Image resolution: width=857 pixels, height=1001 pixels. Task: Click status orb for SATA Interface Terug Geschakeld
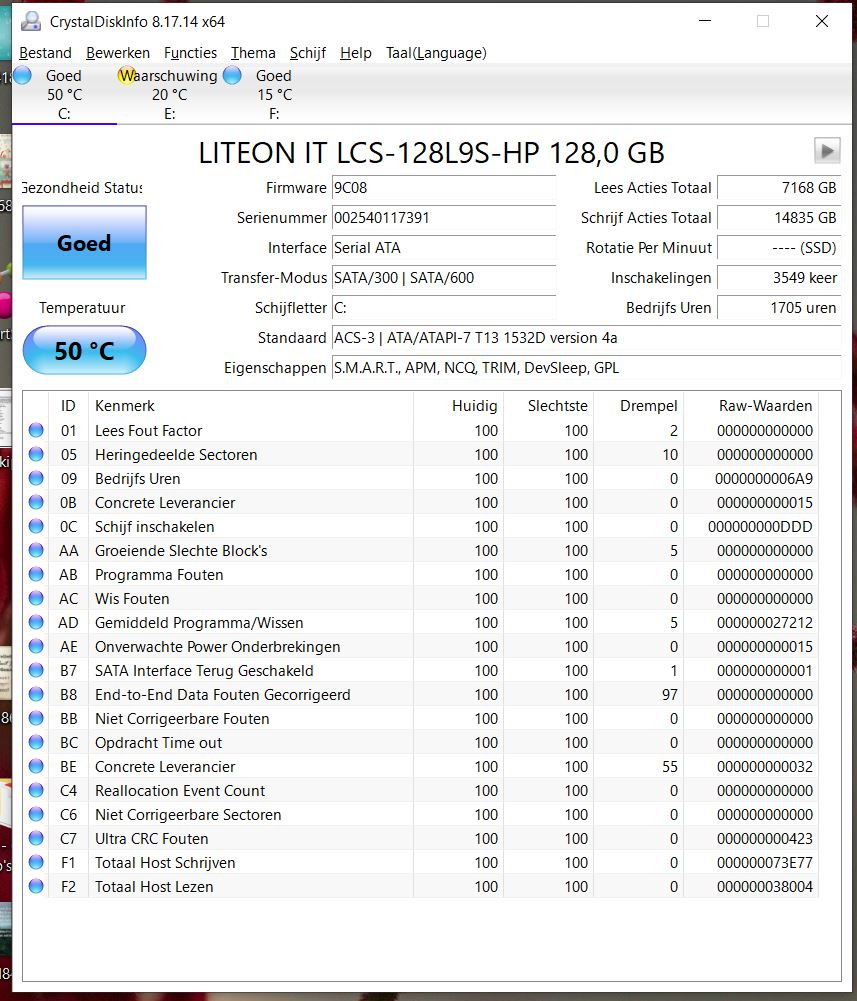[x=36, y=670]
